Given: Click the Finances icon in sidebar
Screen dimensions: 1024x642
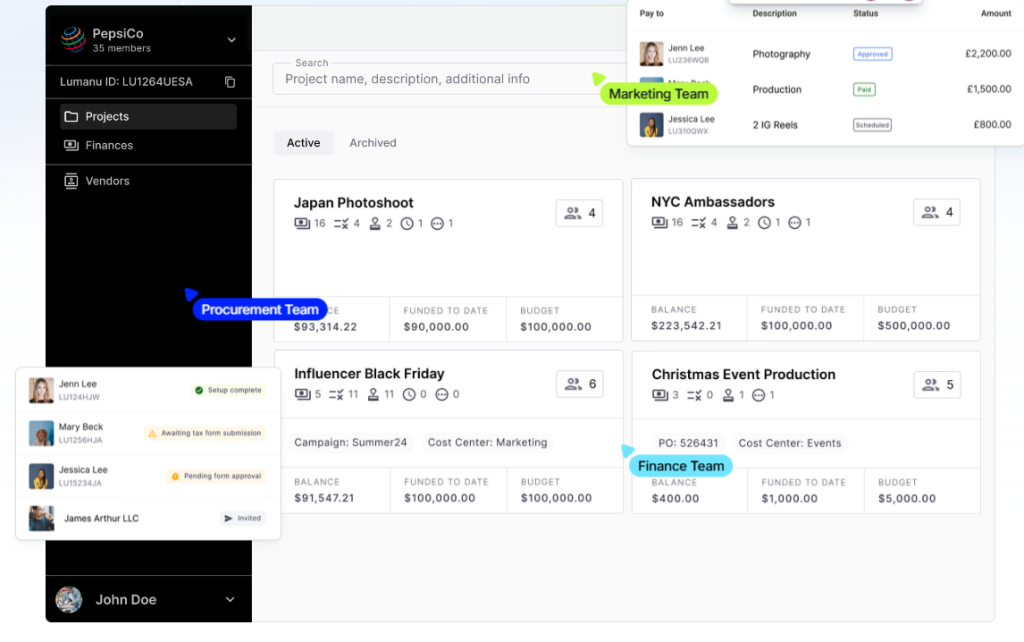Looking at the screenshot, I should coord(71,145).
